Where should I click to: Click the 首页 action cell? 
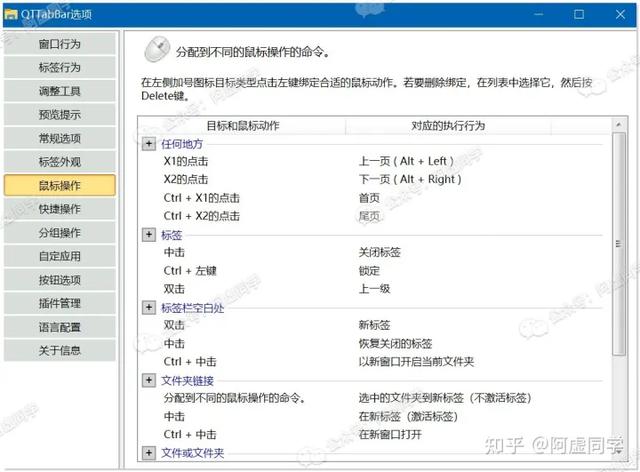(x=369, y=198)
